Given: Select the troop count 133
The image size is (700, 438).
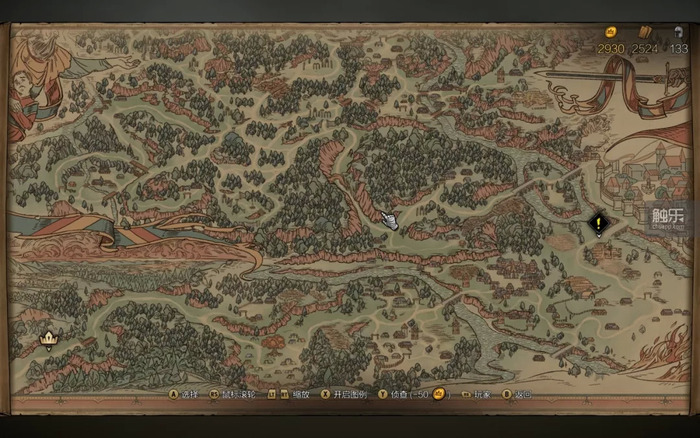Looking at the screenshot, I should tap(679, 48).
